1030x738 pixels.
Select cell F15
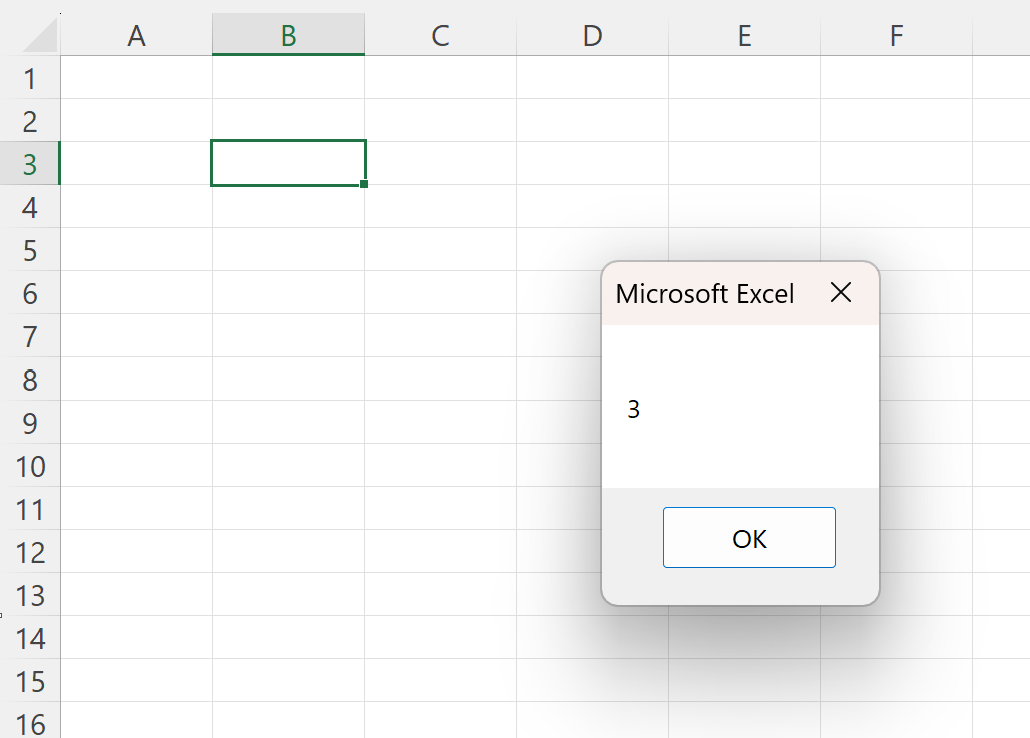[896, 682]
